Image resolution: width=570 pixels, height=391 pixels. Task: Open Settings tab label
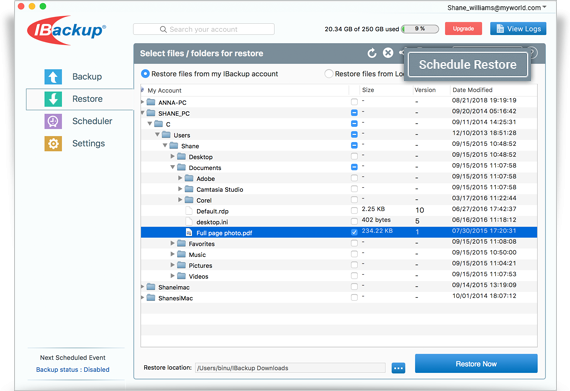[x=89, y=144]
